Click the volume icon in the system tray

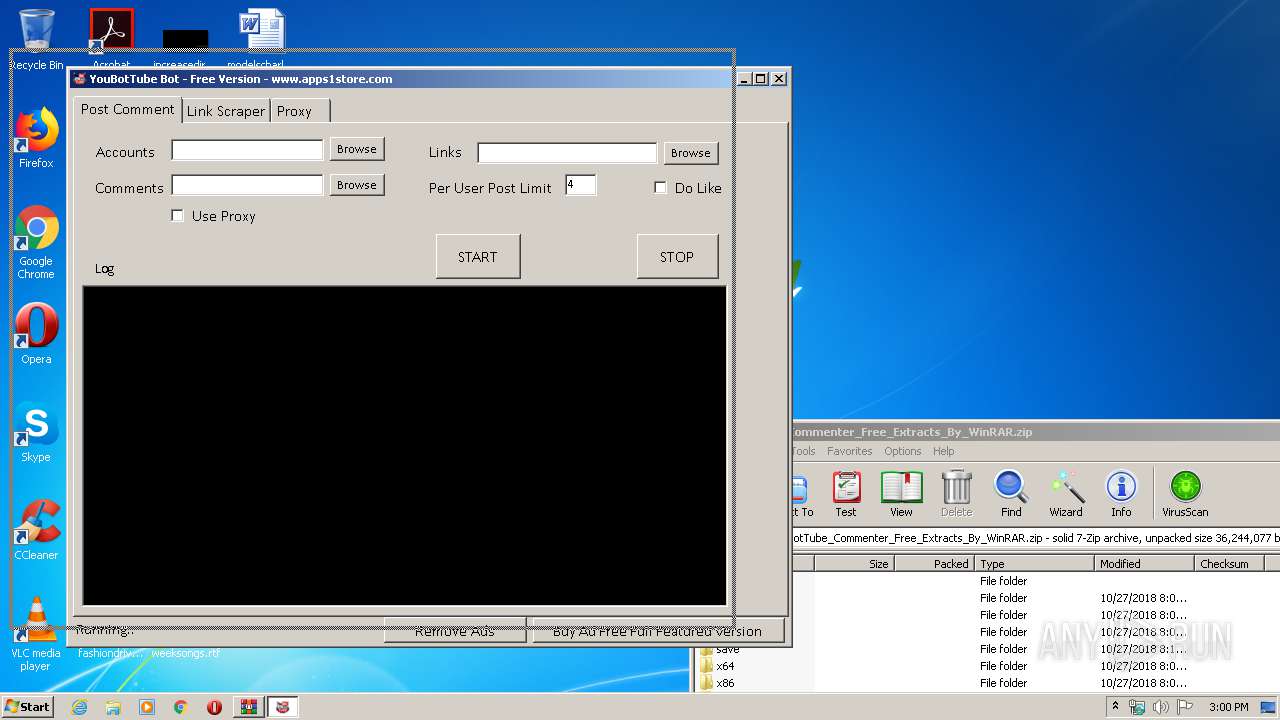pyautogui.click(x=1160, y=707)
